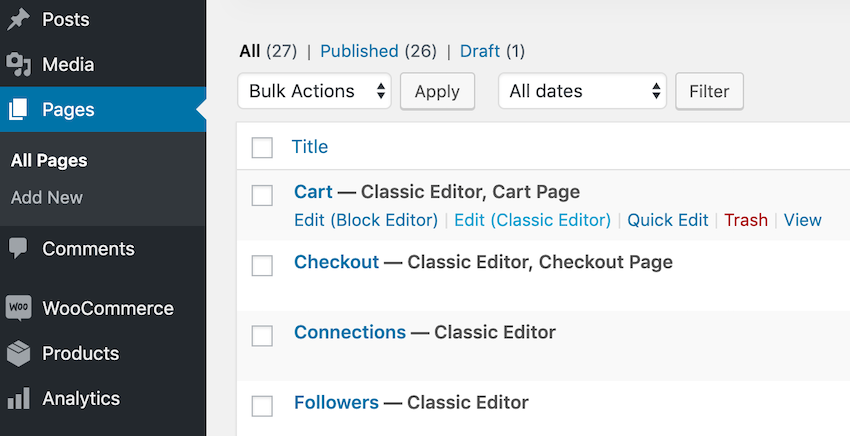Click the Analytics bar chart icon
The image size is (850, 436).
point(19,398)
